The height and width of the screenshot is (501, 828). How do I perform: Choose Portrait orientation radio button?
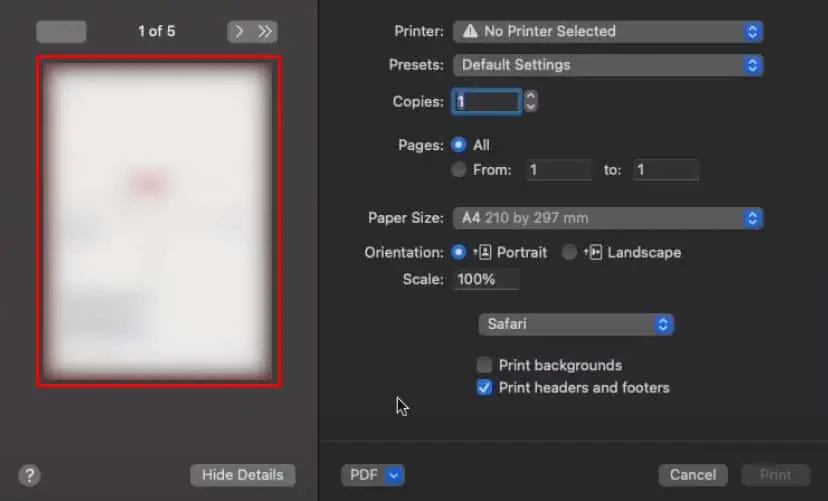tap(458, 252)
